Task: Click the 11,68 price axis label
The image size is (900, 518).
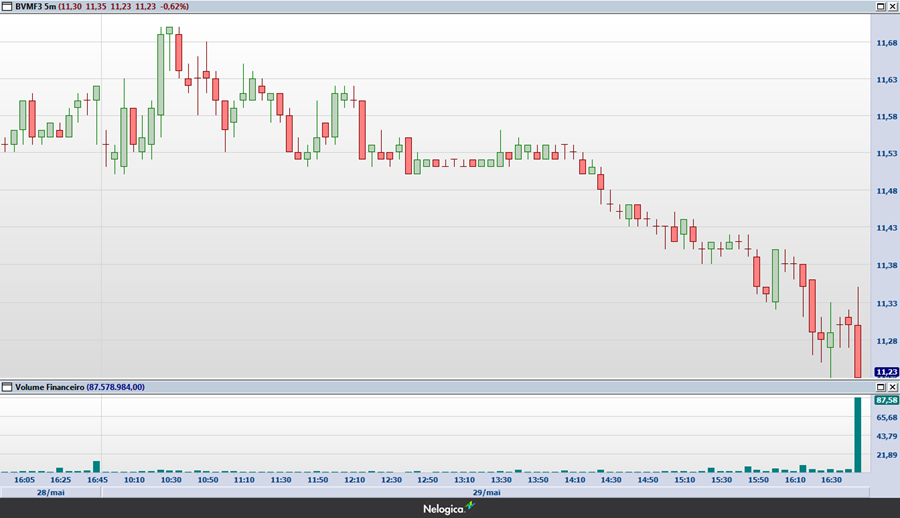Action: (885, 43)
